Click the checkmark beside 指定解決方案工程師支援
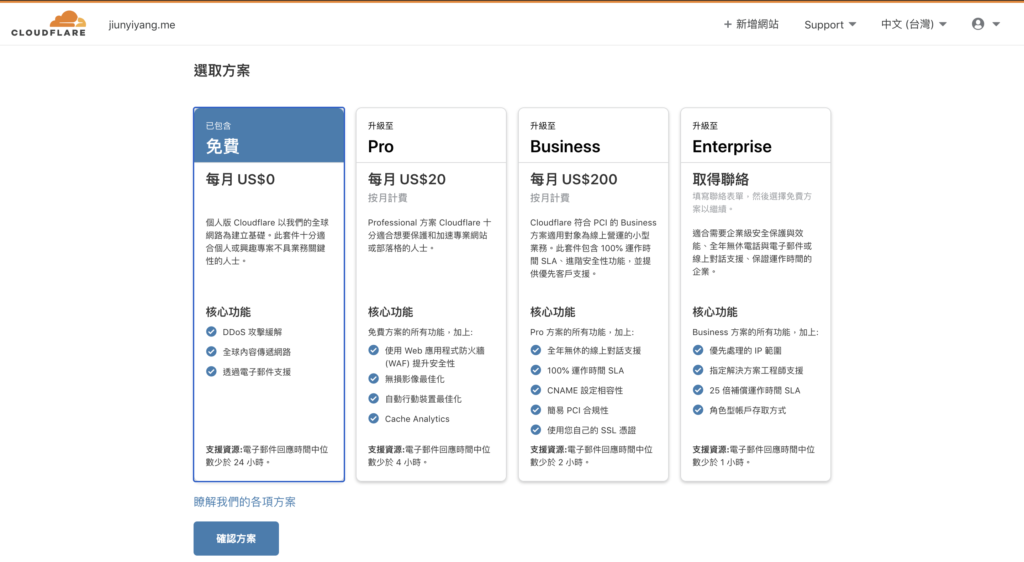This screenshot has height=562, width=1024. (698, 370)
